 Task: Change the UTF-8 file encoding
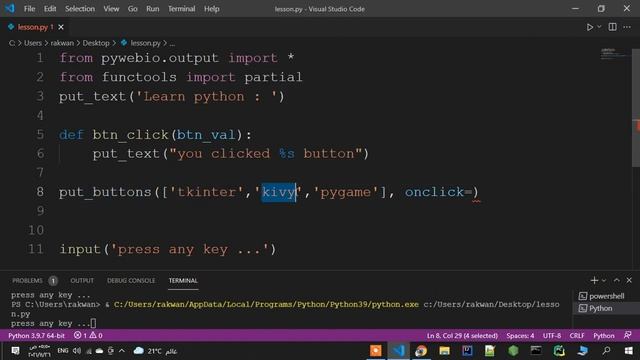[x=552, y=336]
